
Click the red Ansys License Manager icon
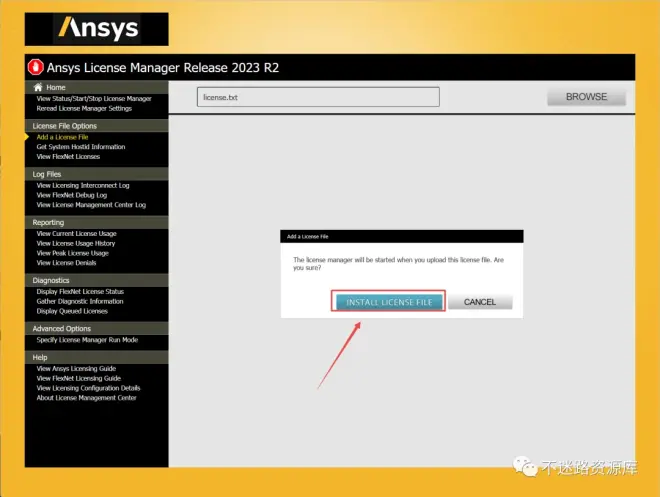(36, 67)
